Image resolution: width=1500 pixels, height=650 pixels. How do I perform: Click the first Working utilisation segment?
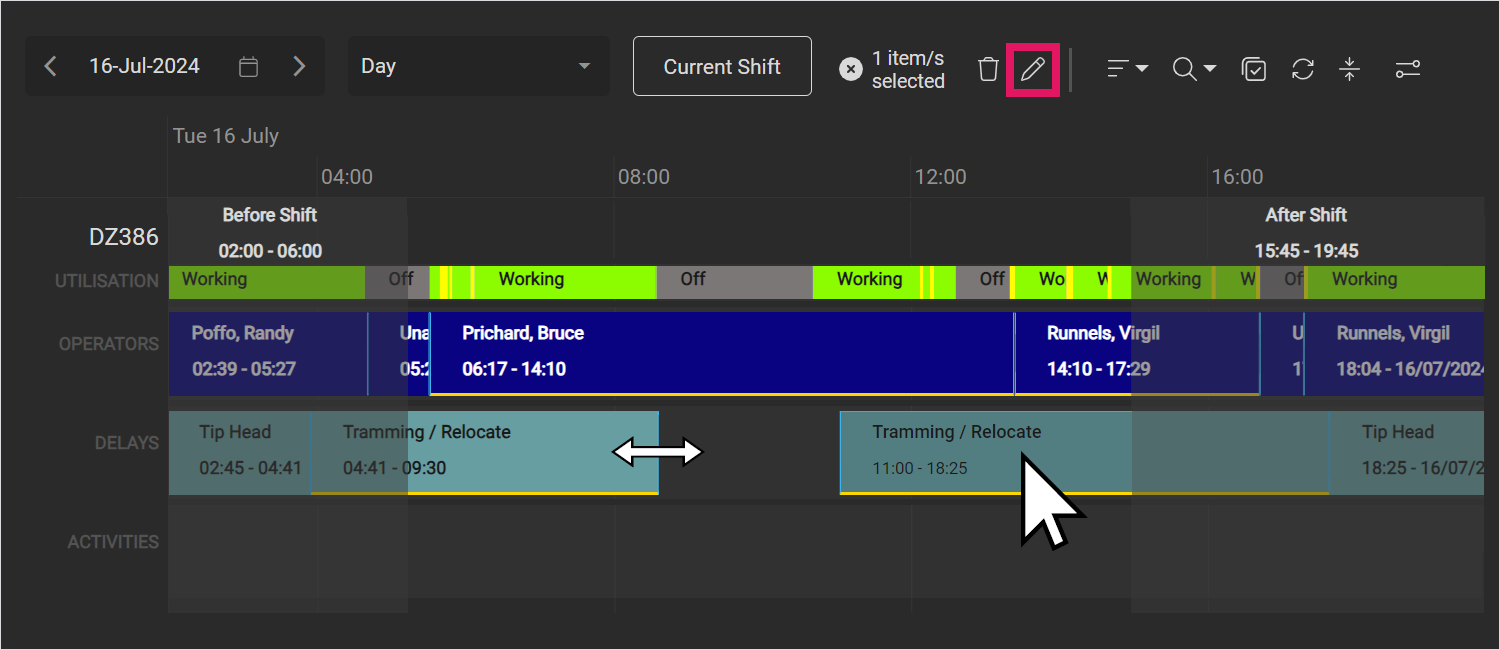pos(266,281)
